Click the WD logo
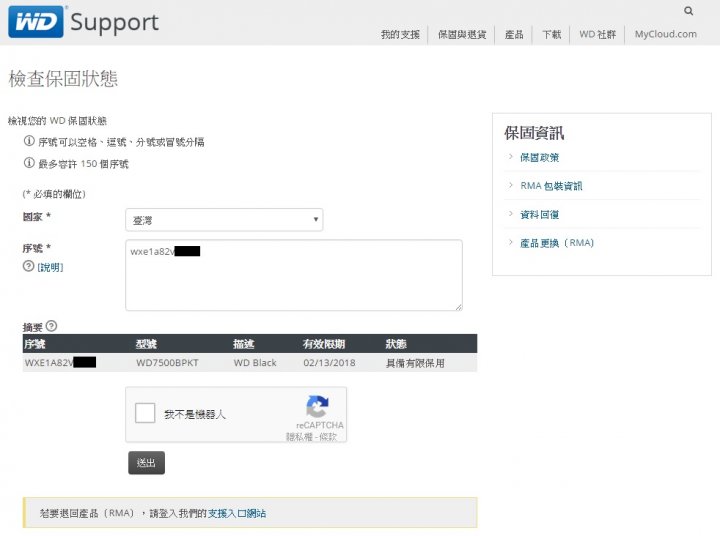The image size is (720, 536). (36, 22)
